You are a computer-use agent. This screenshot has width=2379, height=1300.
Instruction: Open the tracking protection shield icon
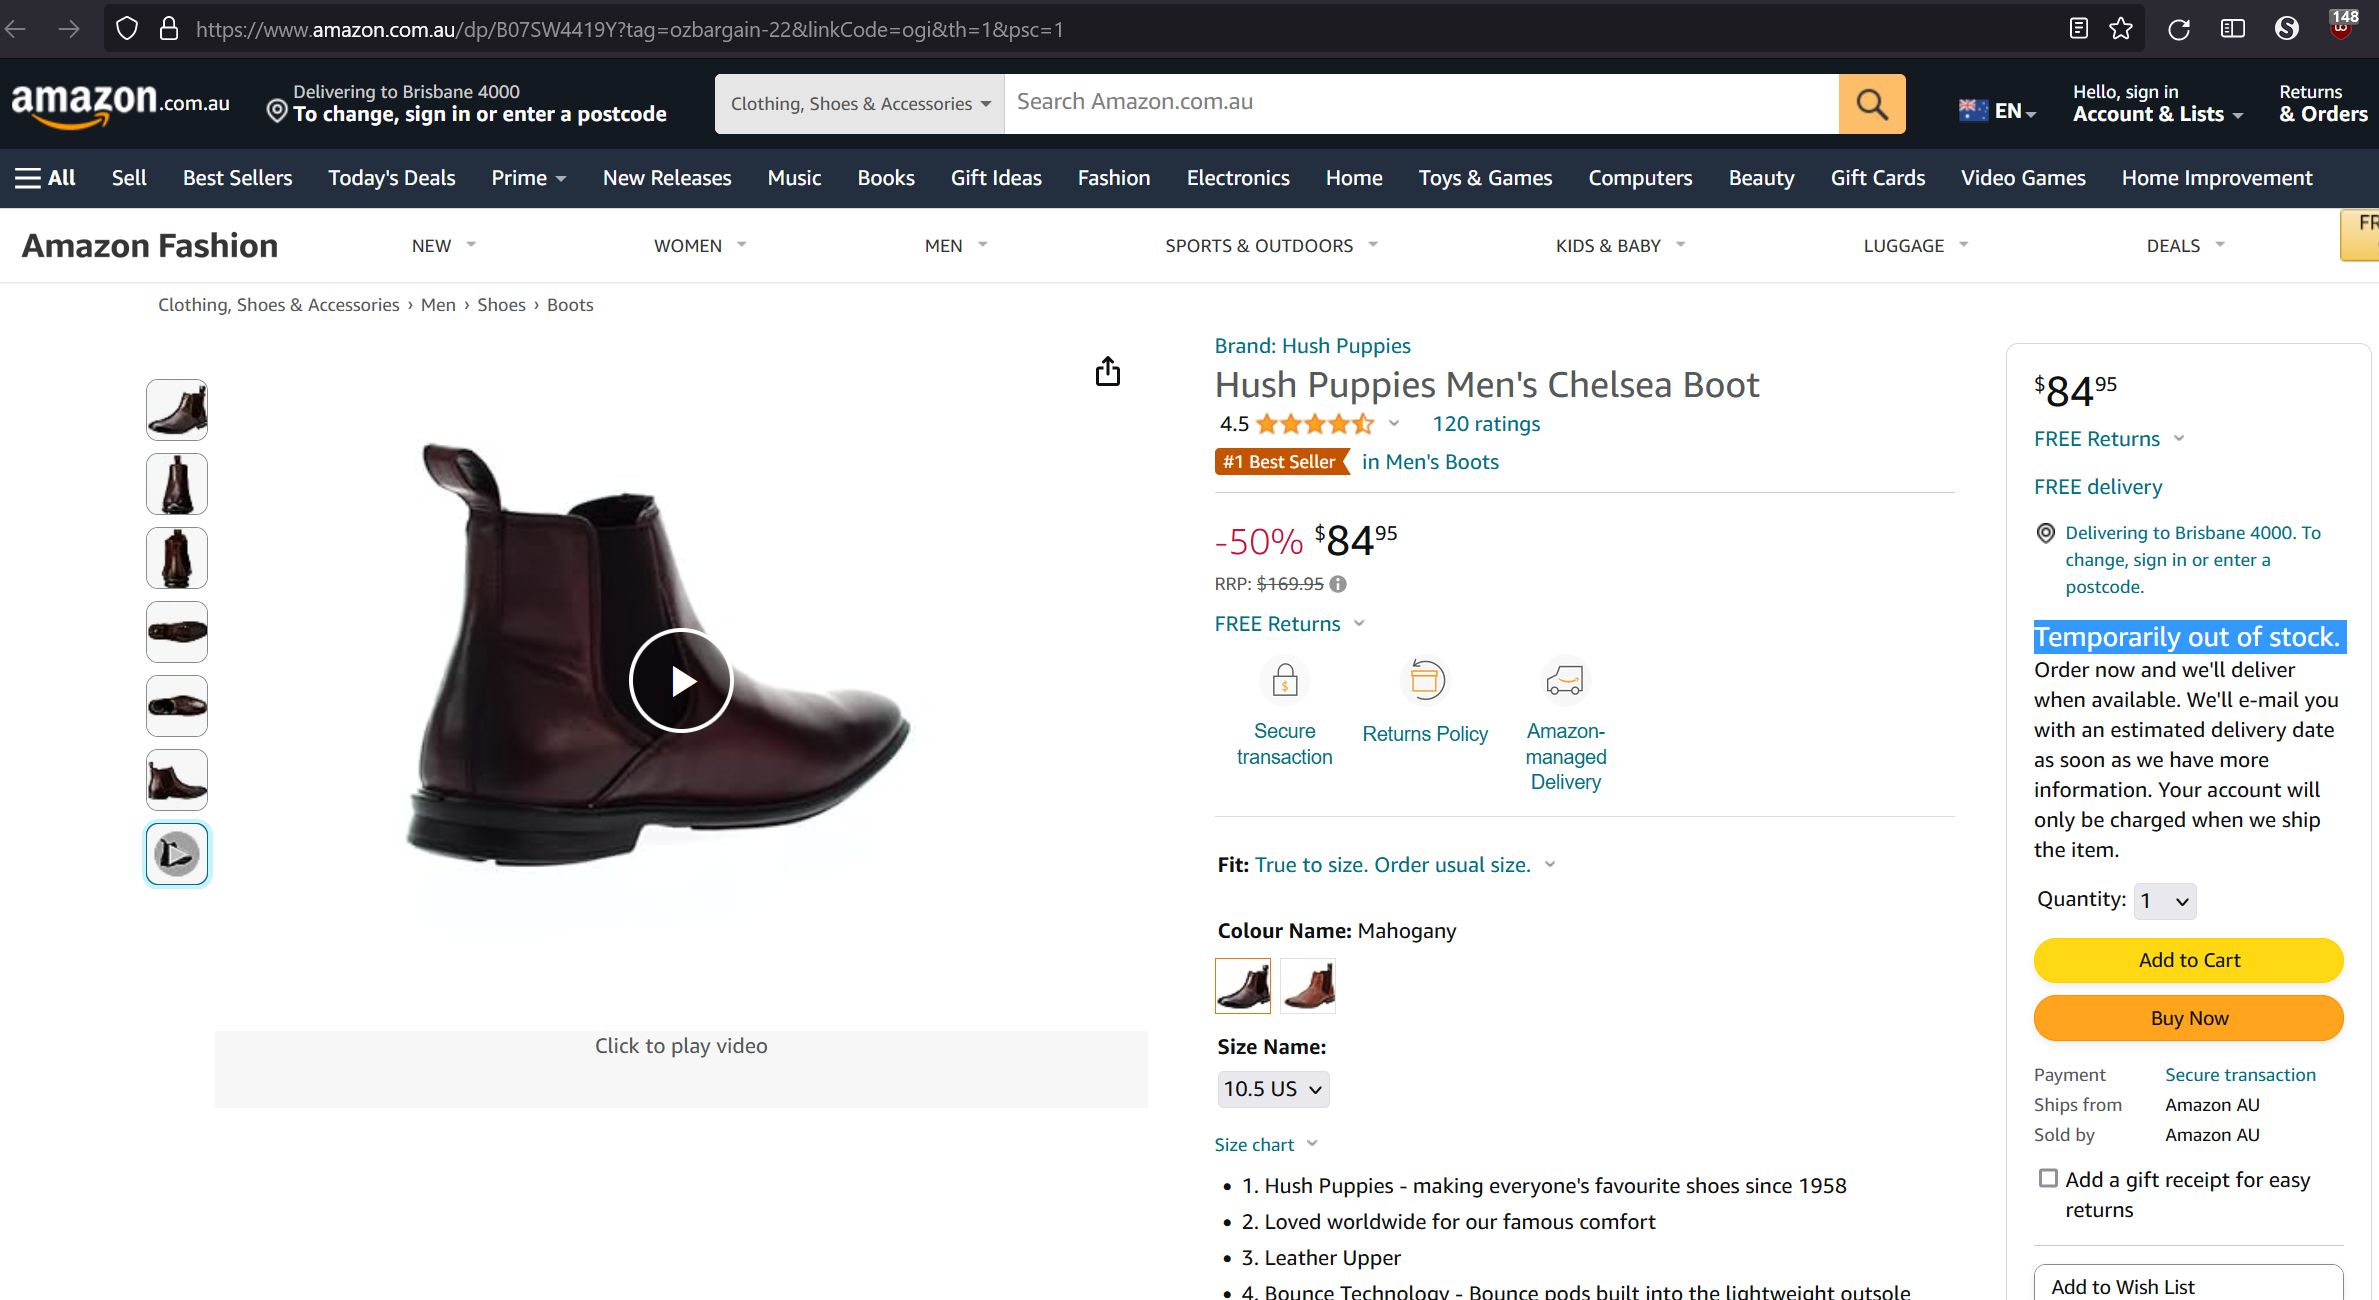(x=126, y=29)
